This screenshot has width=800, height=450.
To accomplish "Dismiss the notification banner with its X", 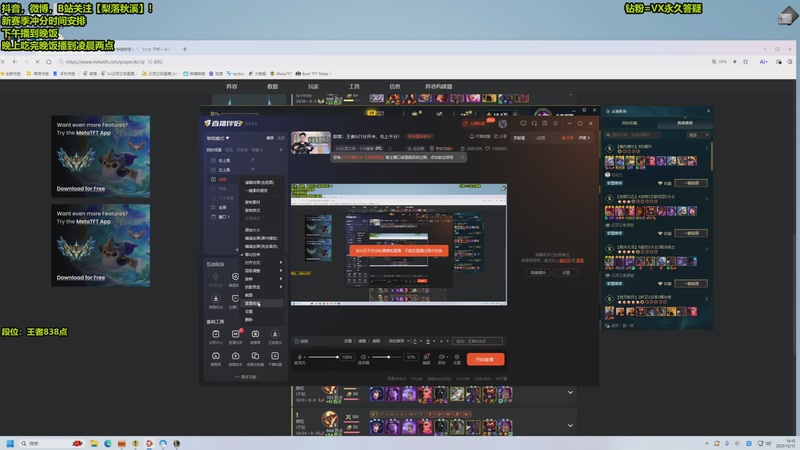I will click(462, 157).
